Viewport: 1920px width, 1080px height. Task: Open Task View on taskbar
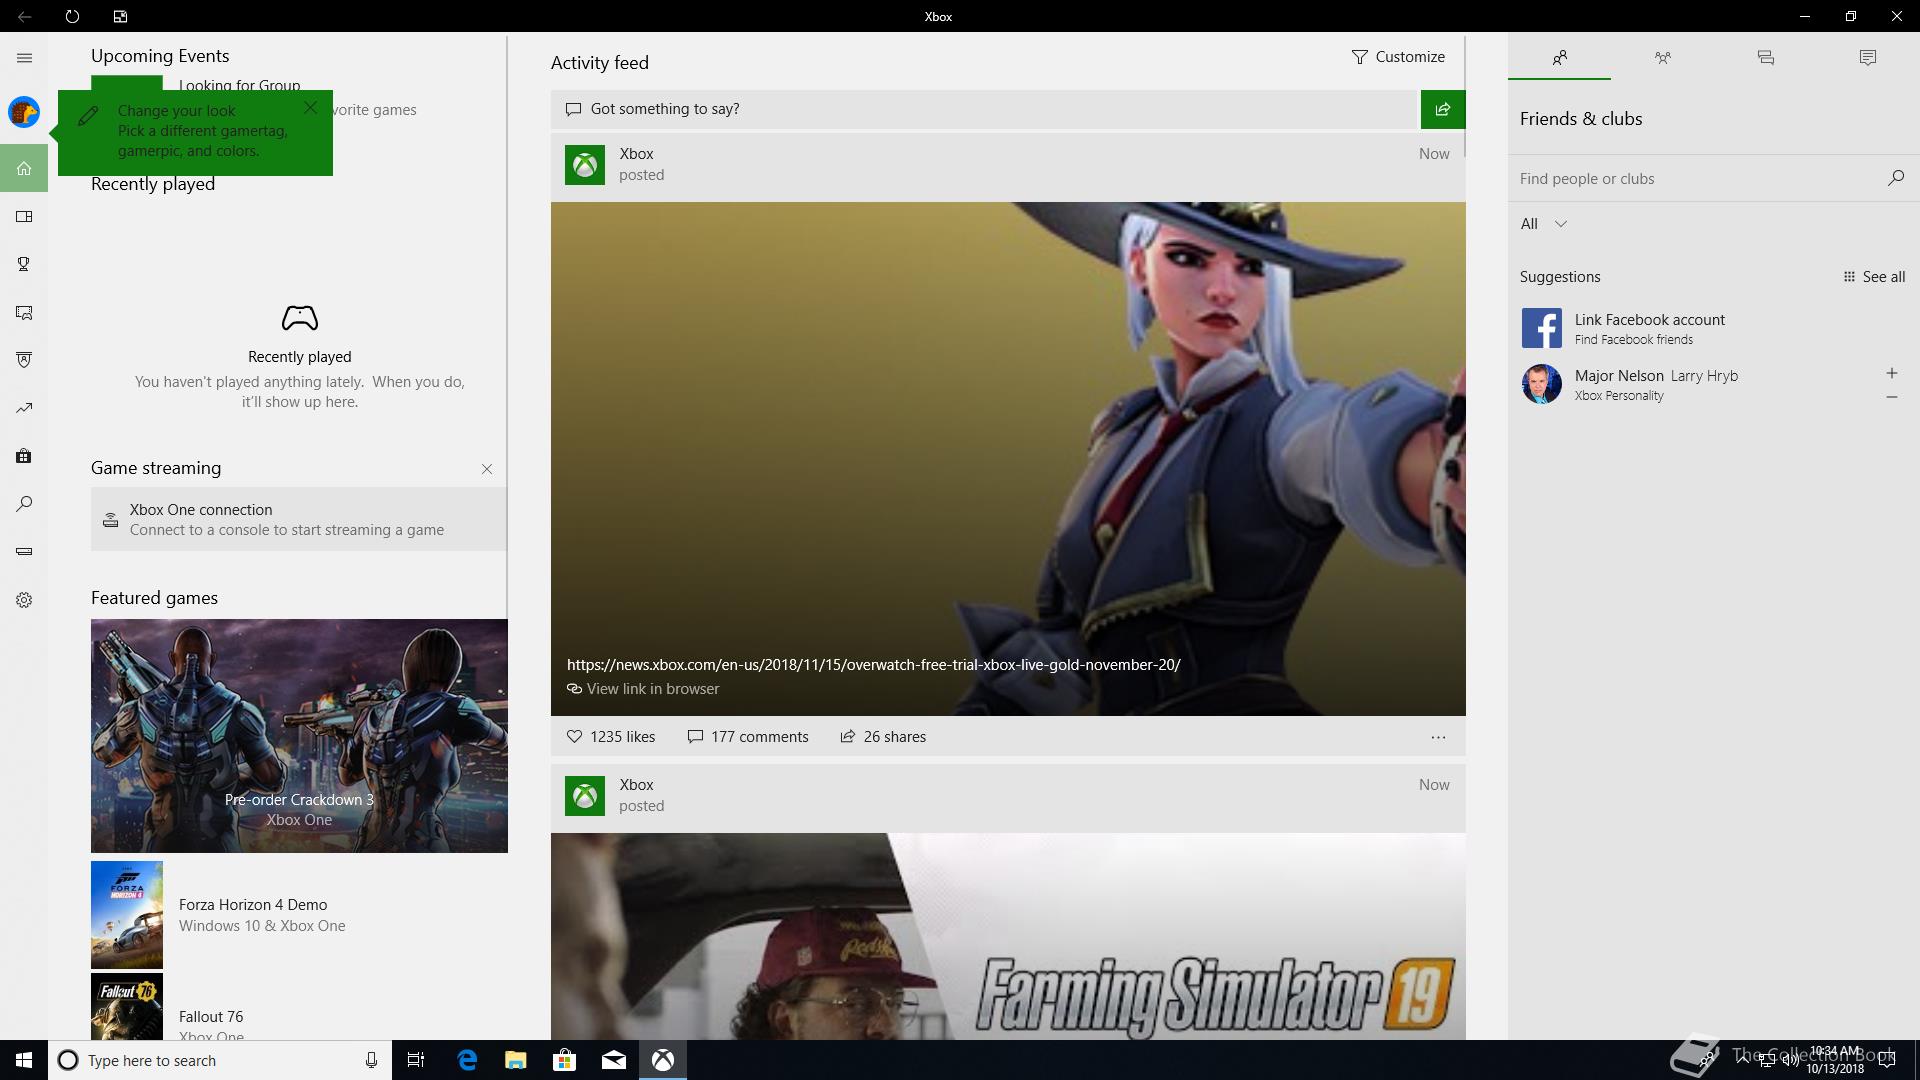[416, 1060]
